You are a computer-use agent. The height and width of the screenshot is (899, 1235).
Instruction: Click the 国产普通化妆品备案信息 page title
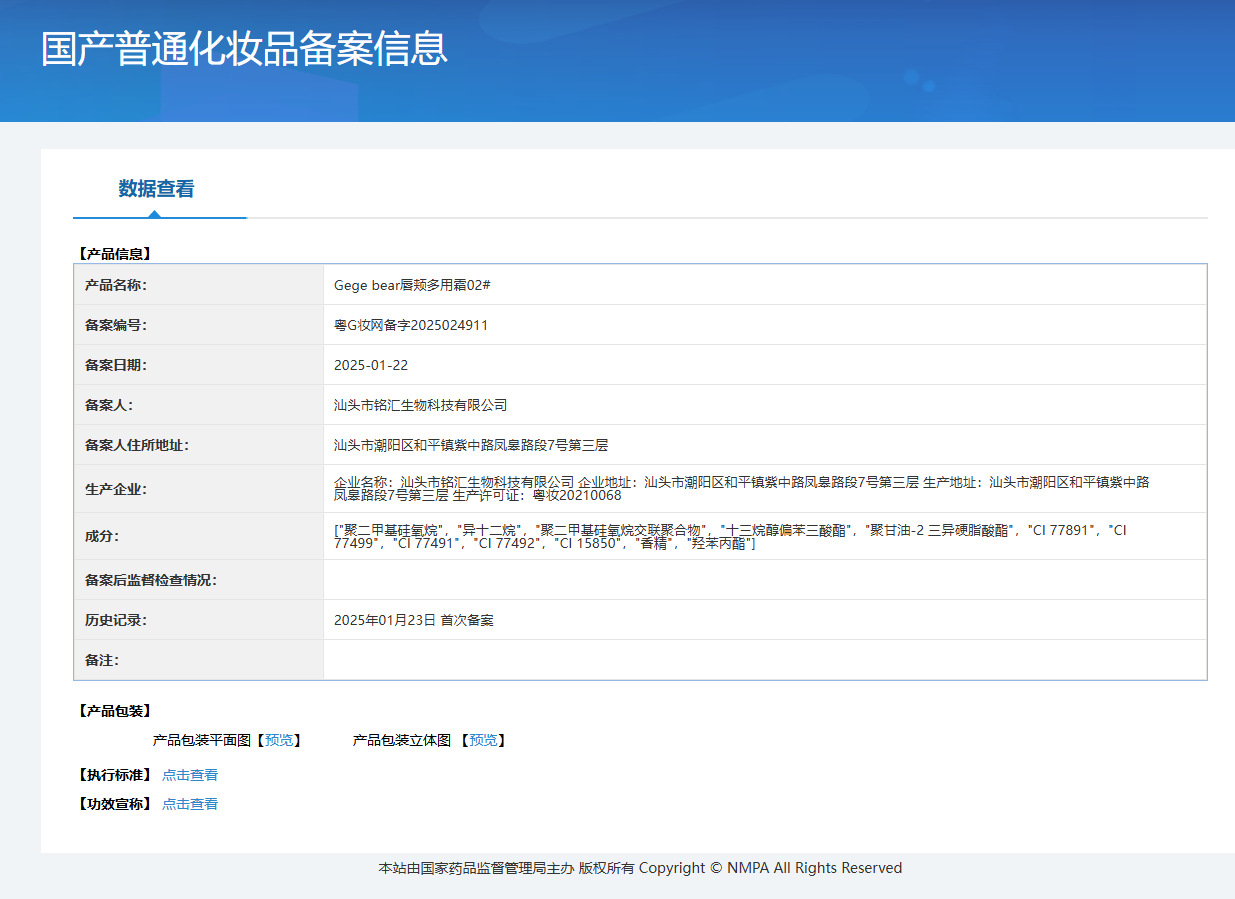point(244,49)
